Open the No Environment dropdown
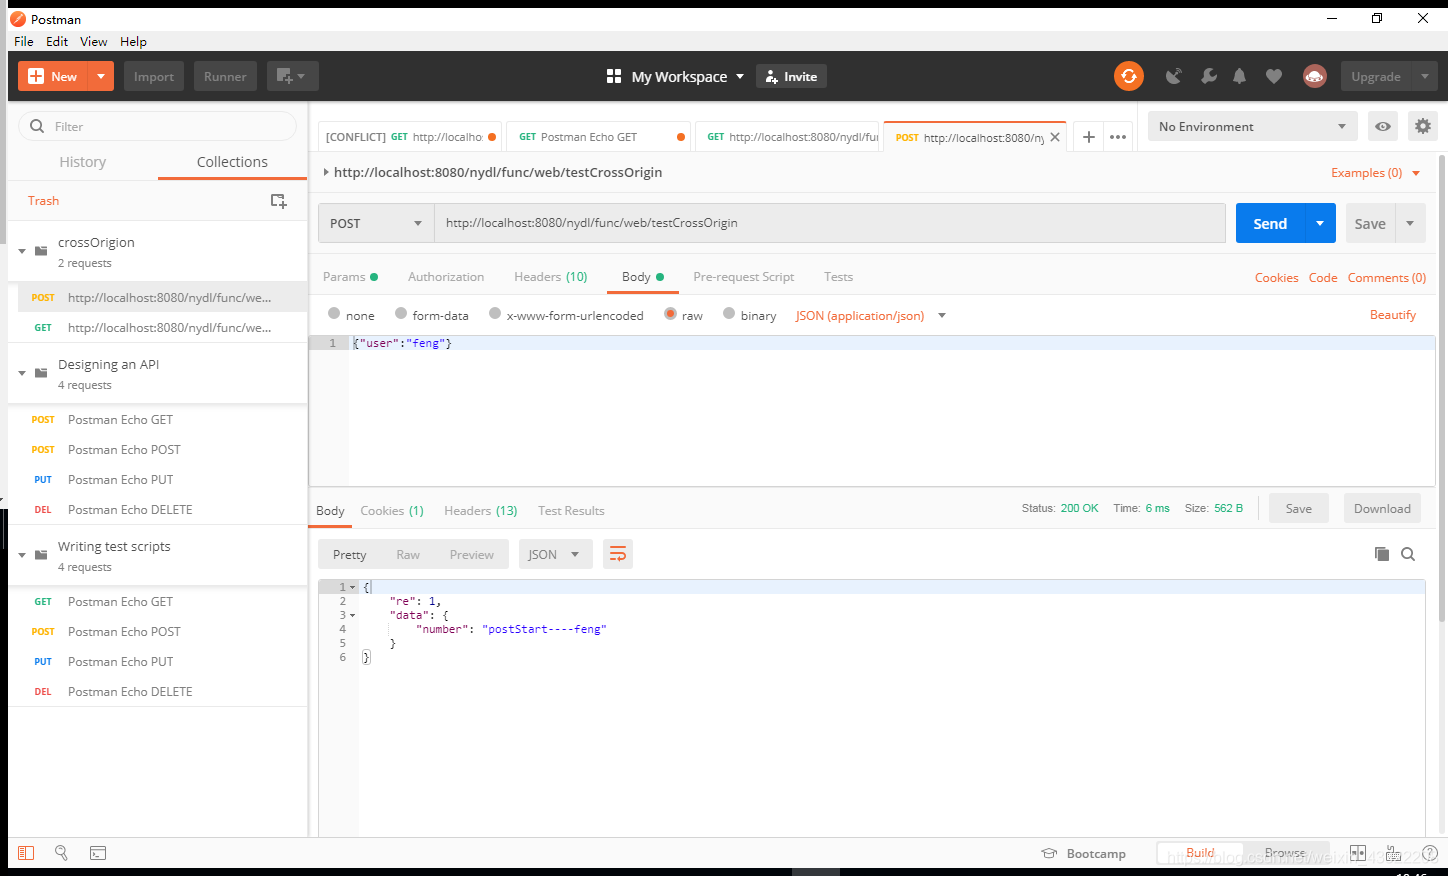The height and width of the screenshot is (876, 1448). [x=1252, y=126]
